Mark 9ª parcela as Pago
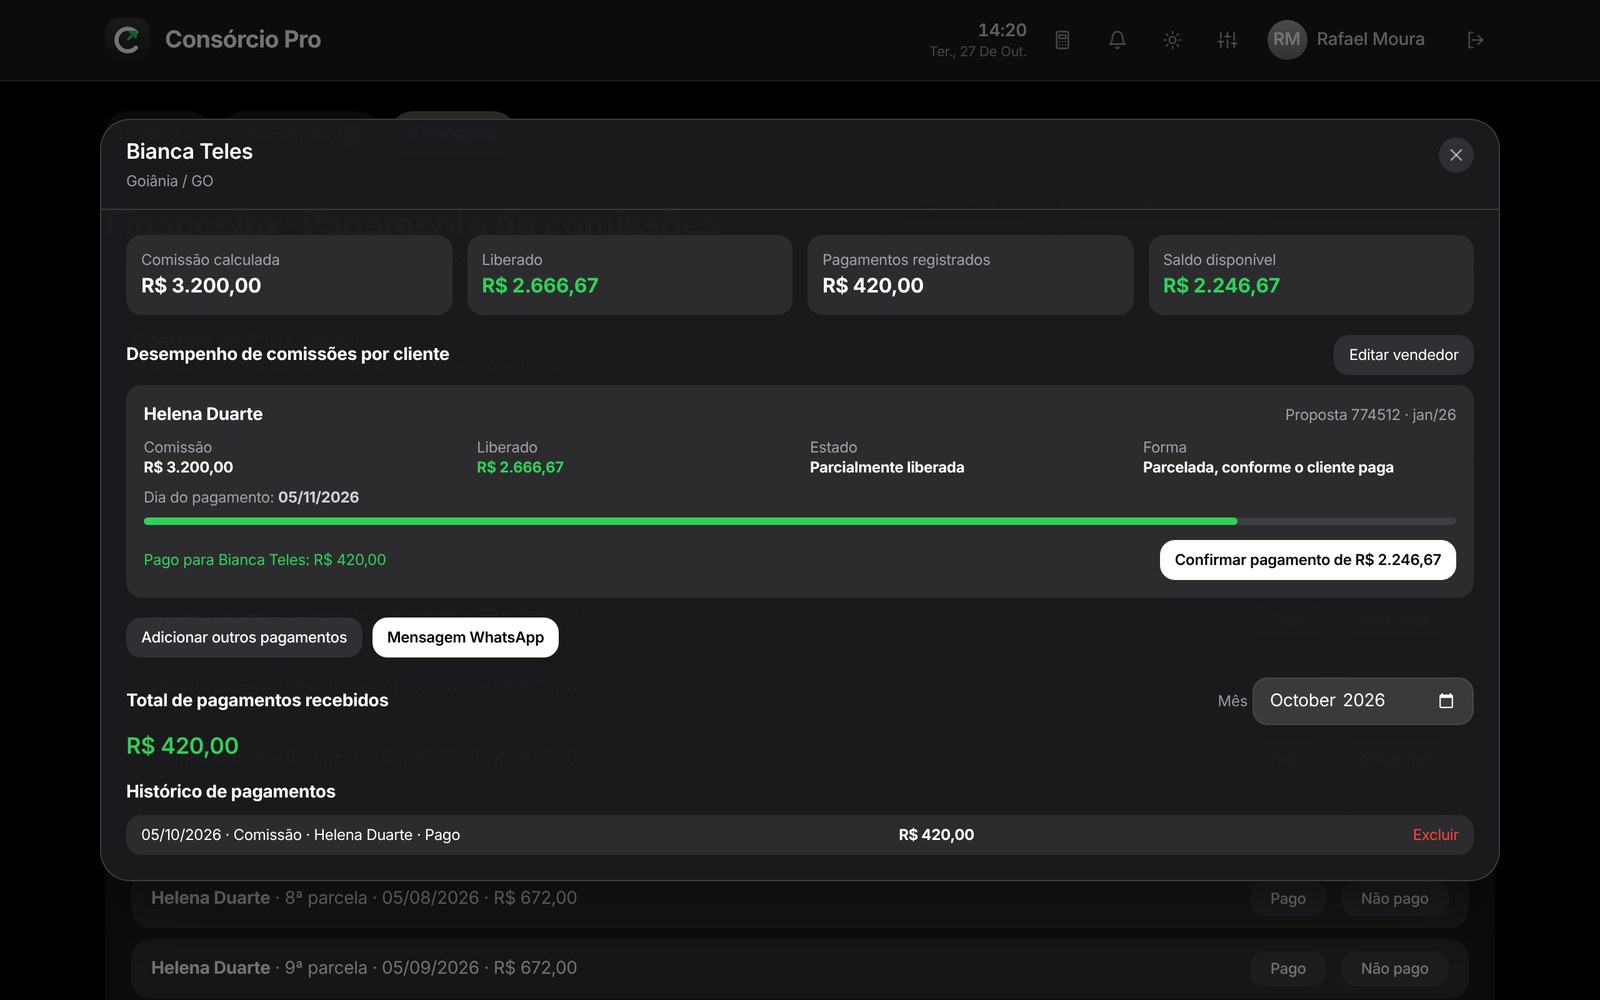Image resolution: width=1600 pixels, height=1000 pixels. [1288, 969]
